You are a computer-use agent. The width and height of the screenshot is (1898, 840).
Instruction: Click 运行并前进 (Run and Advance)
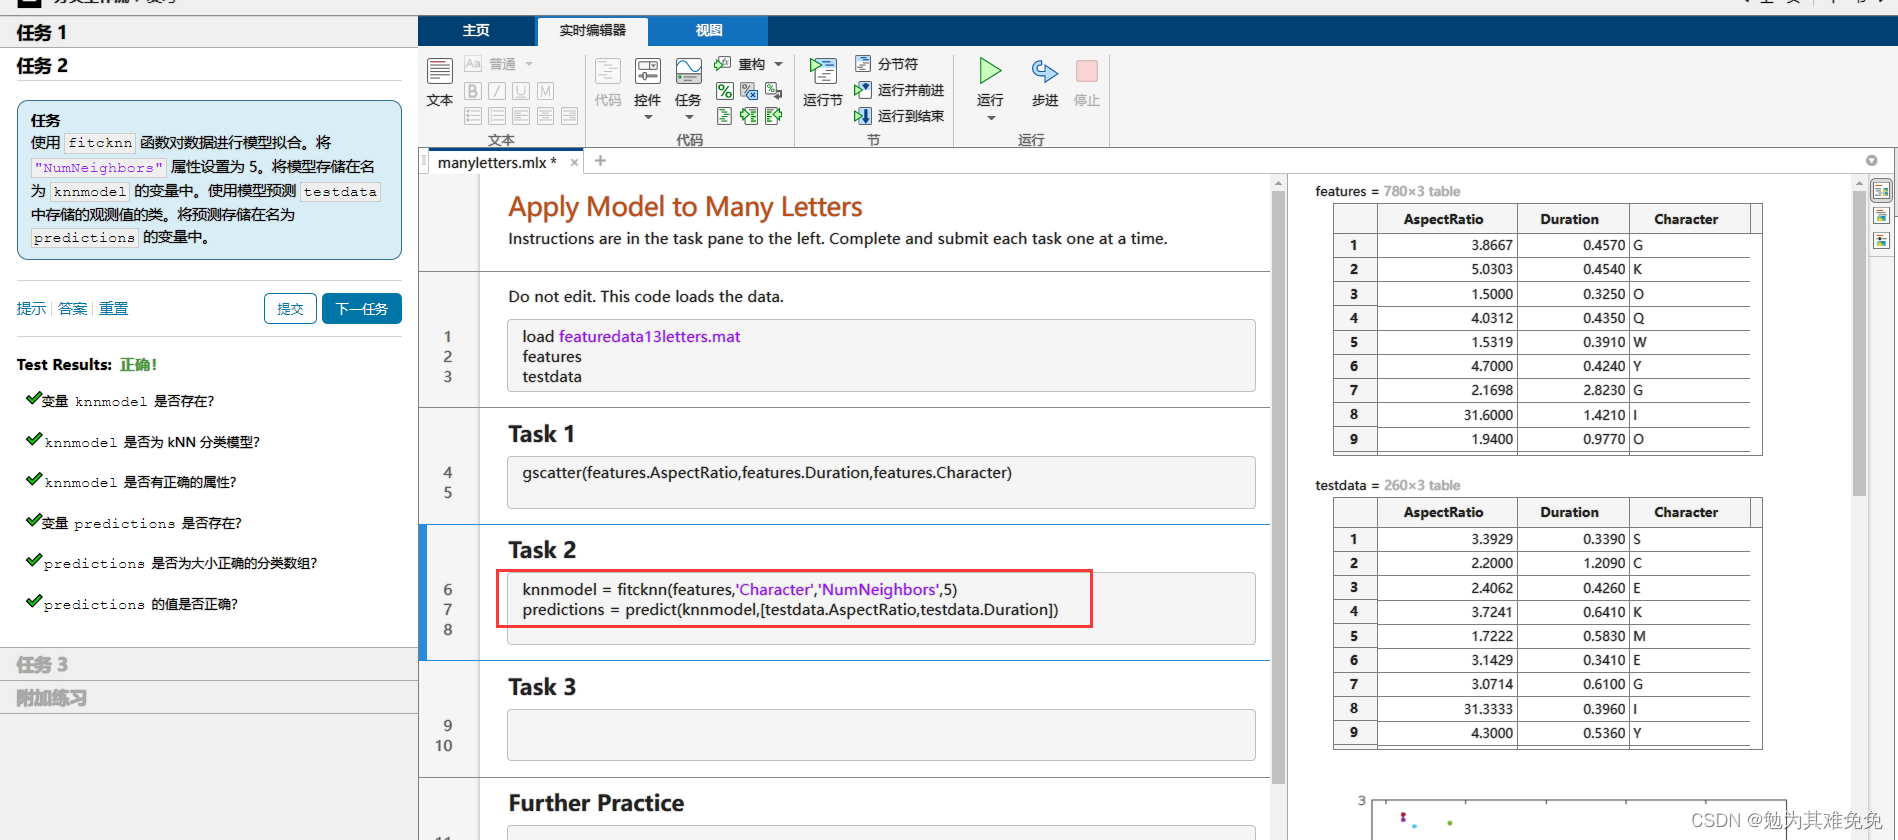click(x=899, y=90)
